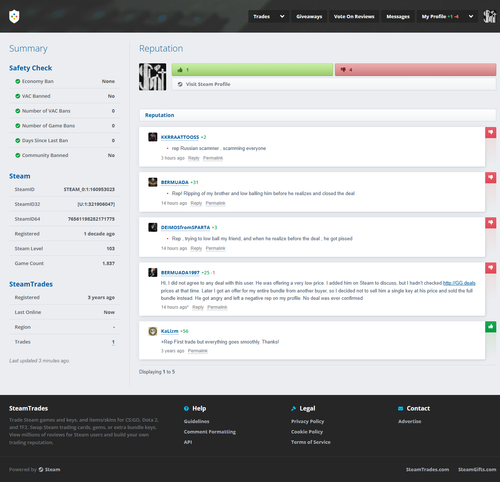500x482 pixels.
Task: Click negative flag on DEIMOSfromSPARTA review
Action: (491, 223)
